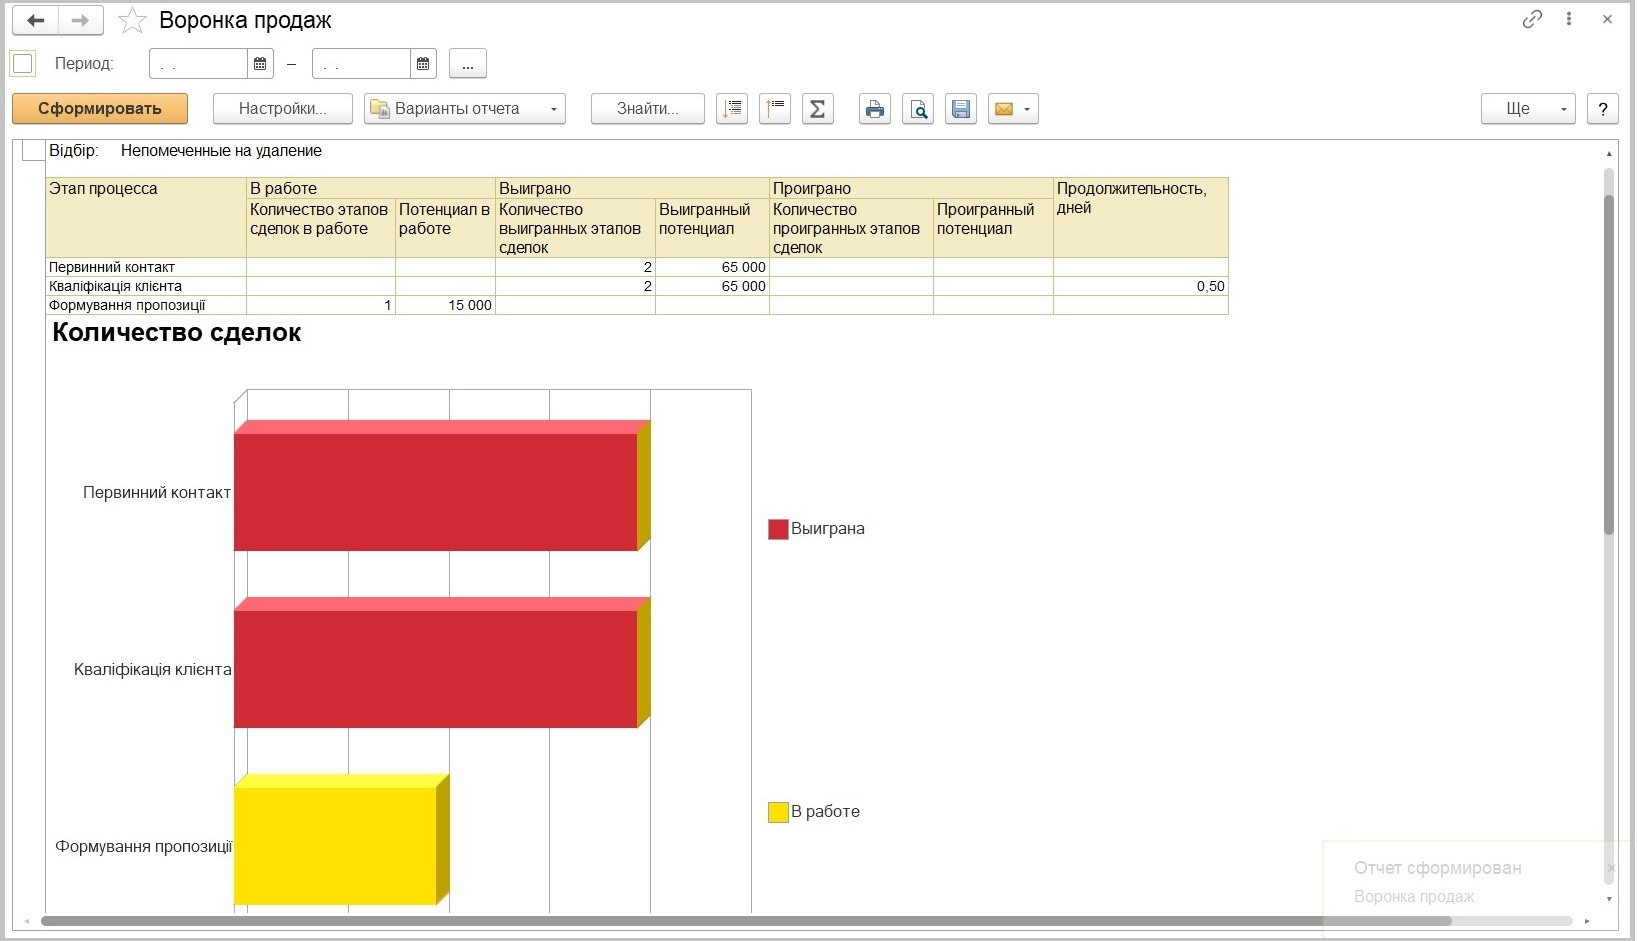Add report to favorites star

132,20
